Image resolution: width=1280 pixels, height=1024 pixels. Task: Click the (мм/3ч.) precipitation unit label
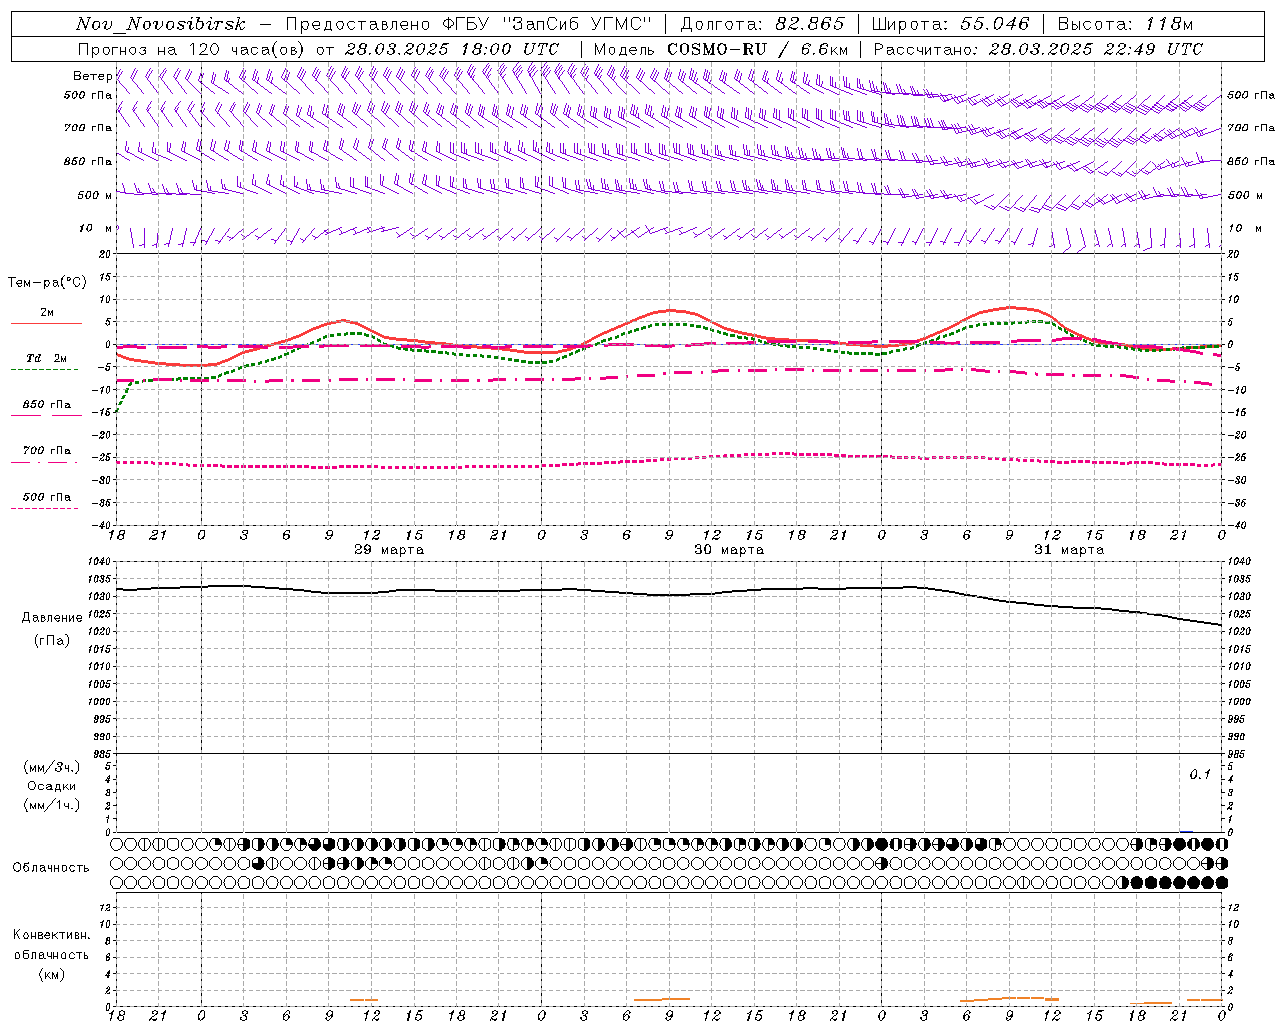click(x=52, y=767)
